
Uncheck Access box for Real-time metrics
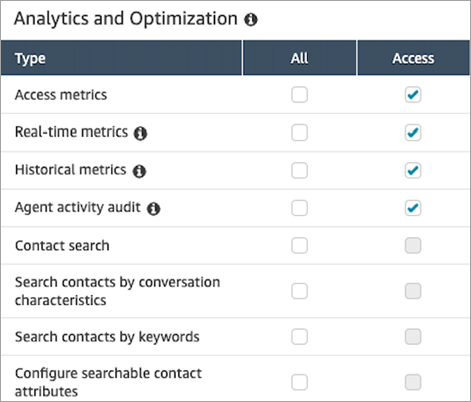click(413, 133)
